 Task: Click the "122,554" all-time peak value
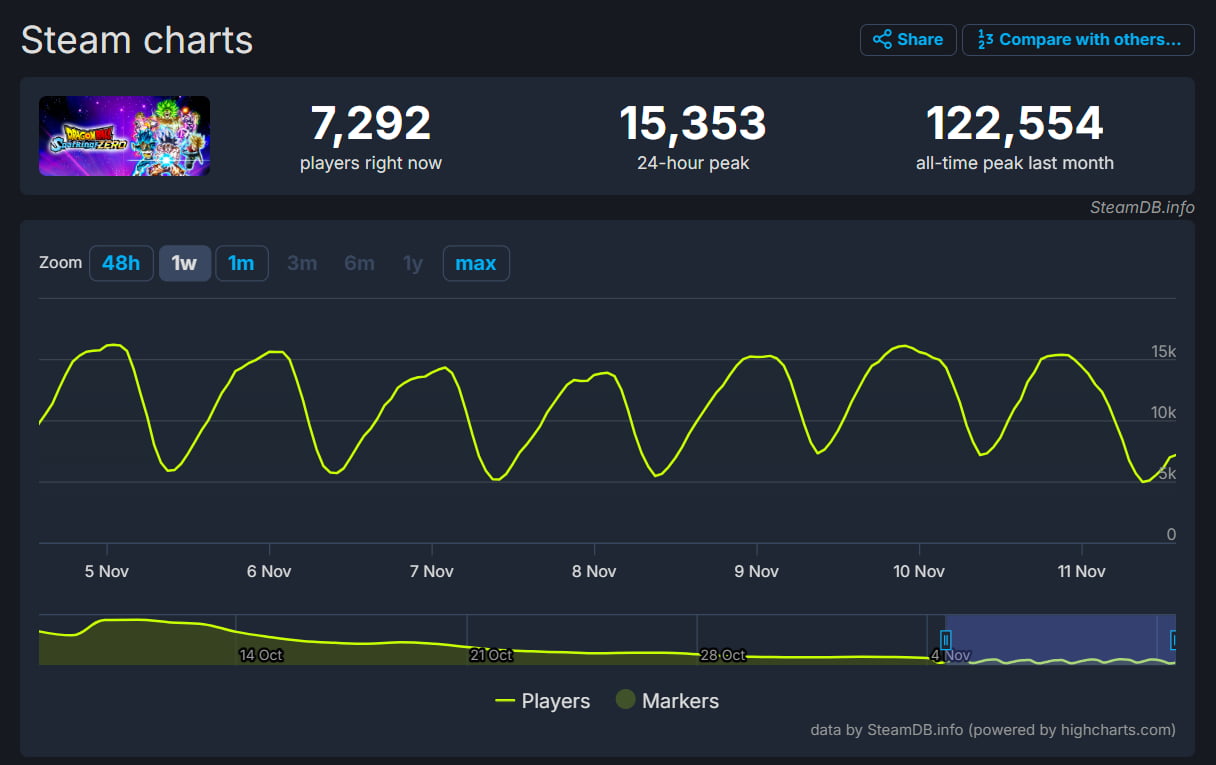click(x=1015, y=123)
